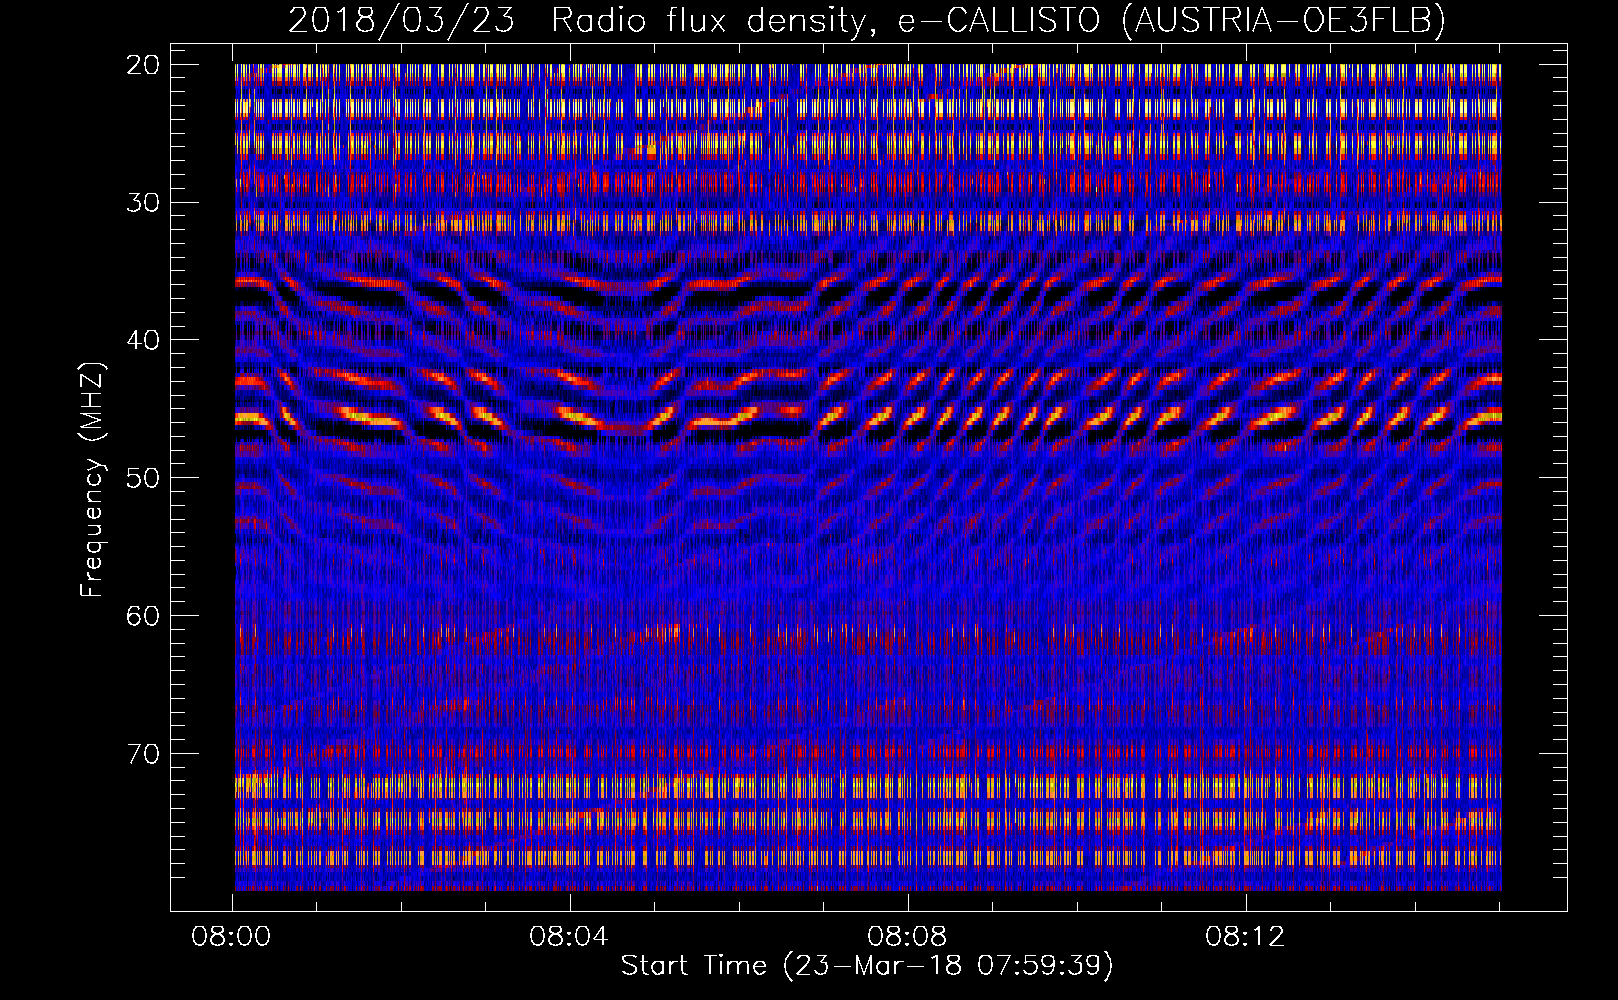The height and width of the screenshot is (1000, 1618).
Task: Click the 'Start Time (23-Mar-18 07:59:39)' axis label
Action: click(x=867, y=966)
